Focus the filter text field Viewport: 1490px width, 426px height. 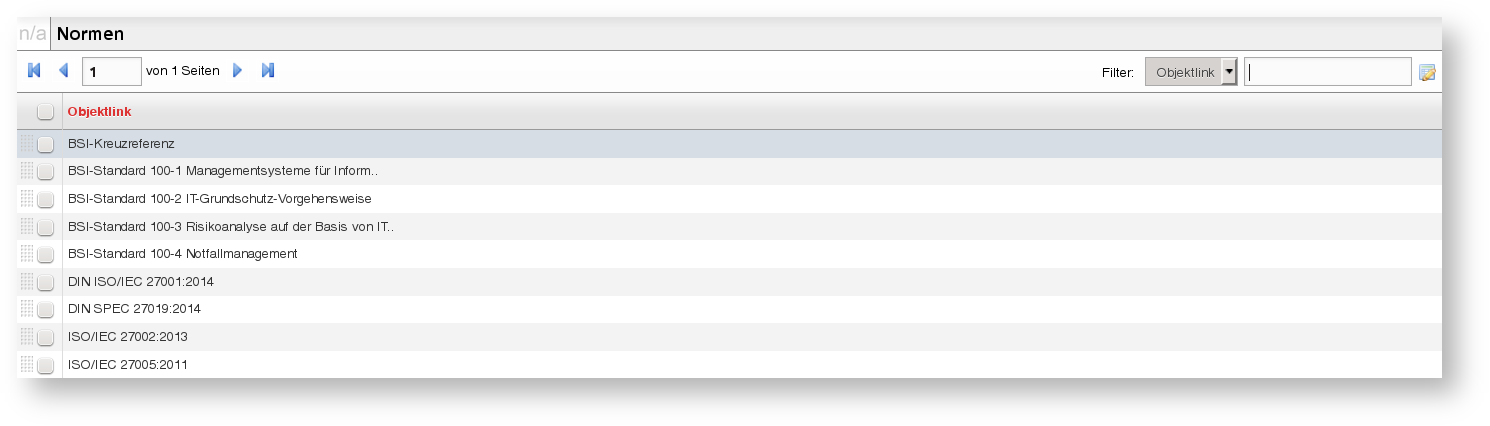[x=1327, y=72]
